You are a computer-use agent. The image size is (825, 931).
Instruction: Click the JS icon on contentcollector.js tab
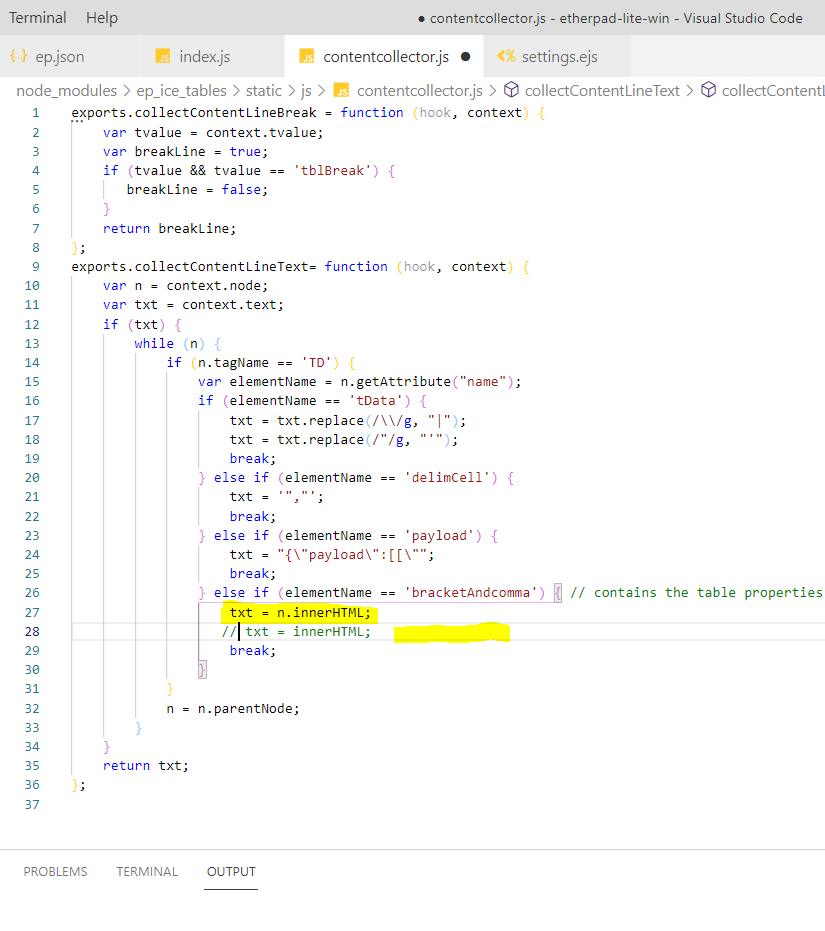point(309,57)
